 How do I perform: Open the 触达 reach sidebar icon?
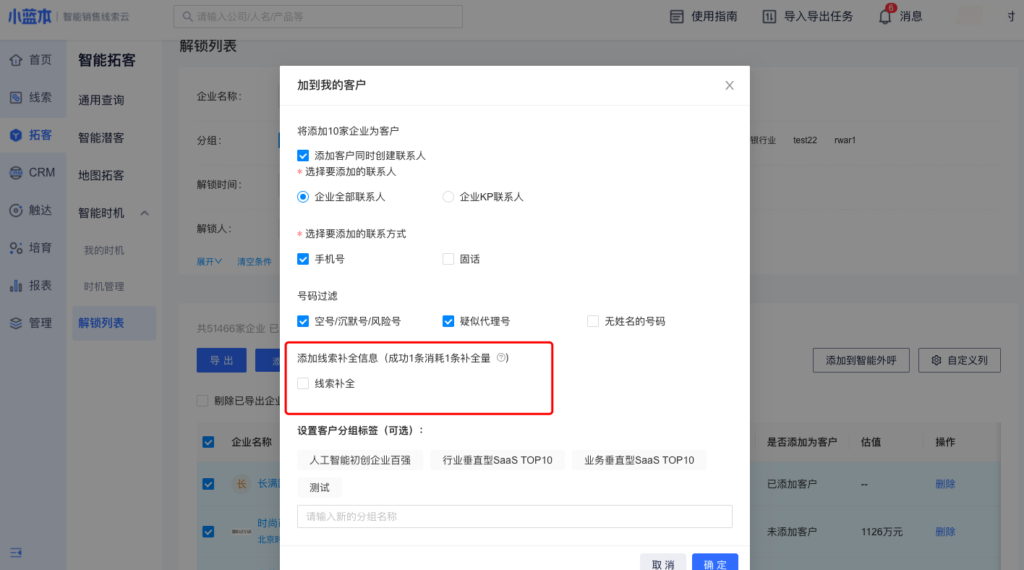(16, 210)
